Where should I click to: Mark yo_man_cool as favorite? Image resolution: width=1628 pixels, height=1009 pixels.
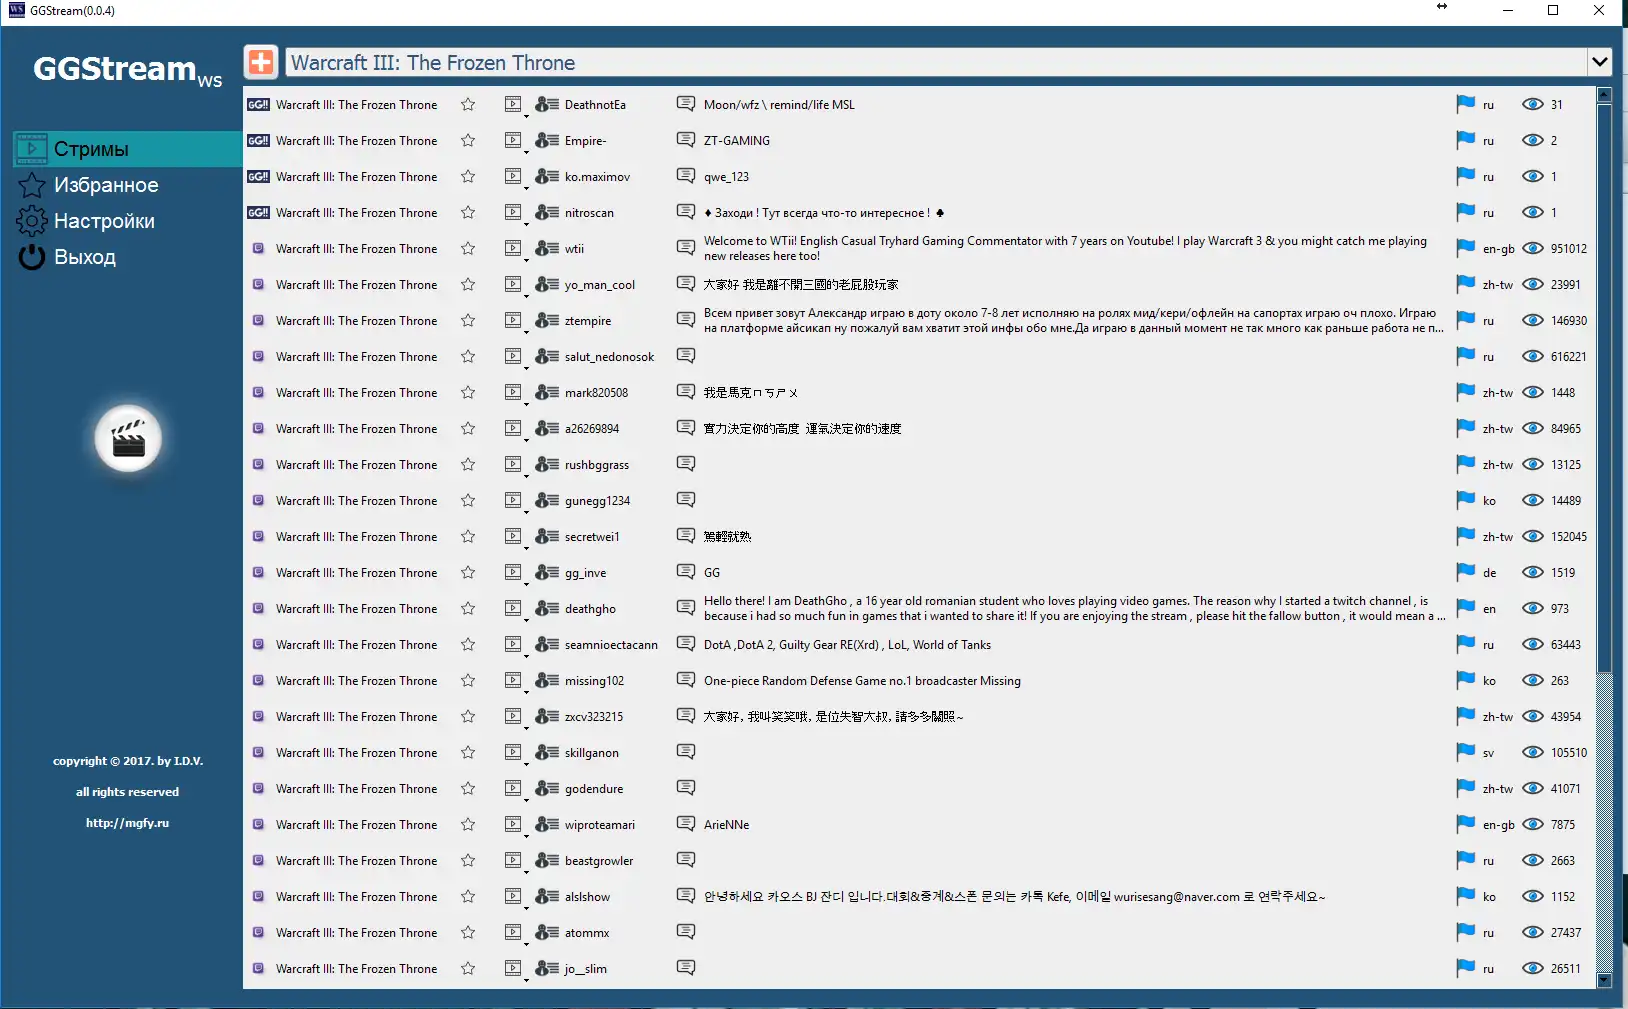tap(468, 284)
